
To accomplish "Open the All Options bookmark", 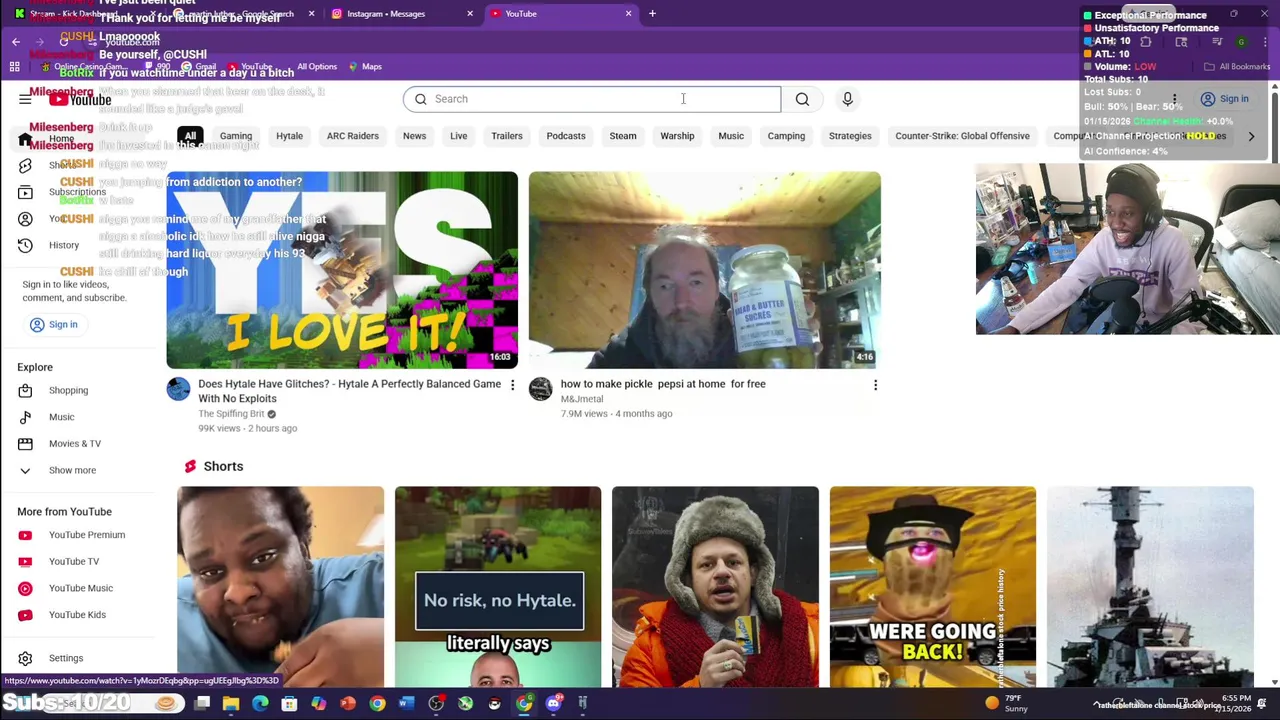I will (317, 67).
